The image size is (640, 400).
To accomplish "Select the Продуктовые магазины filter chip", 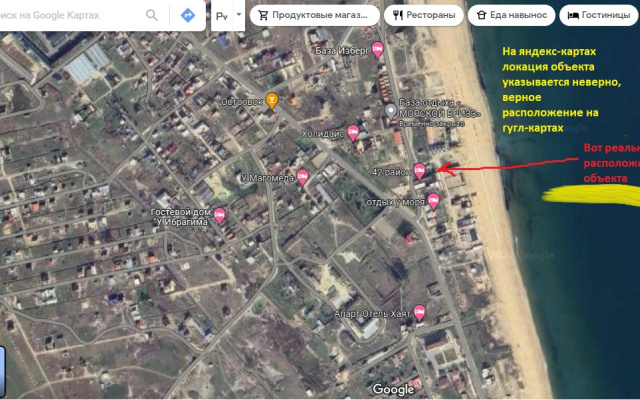I will click(315, 16).
